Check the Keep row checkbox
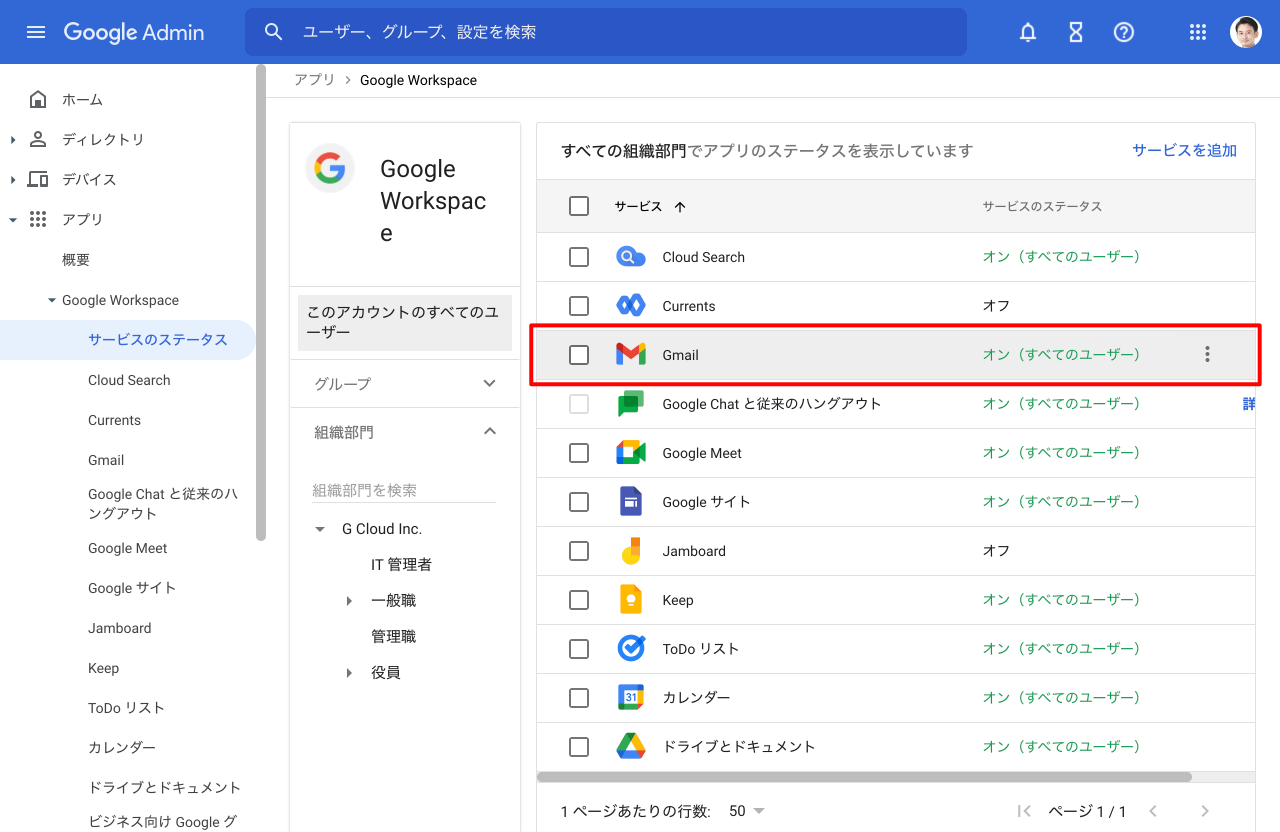The width and height of the screenshot is (1280, 832). (x=579, y=600)
